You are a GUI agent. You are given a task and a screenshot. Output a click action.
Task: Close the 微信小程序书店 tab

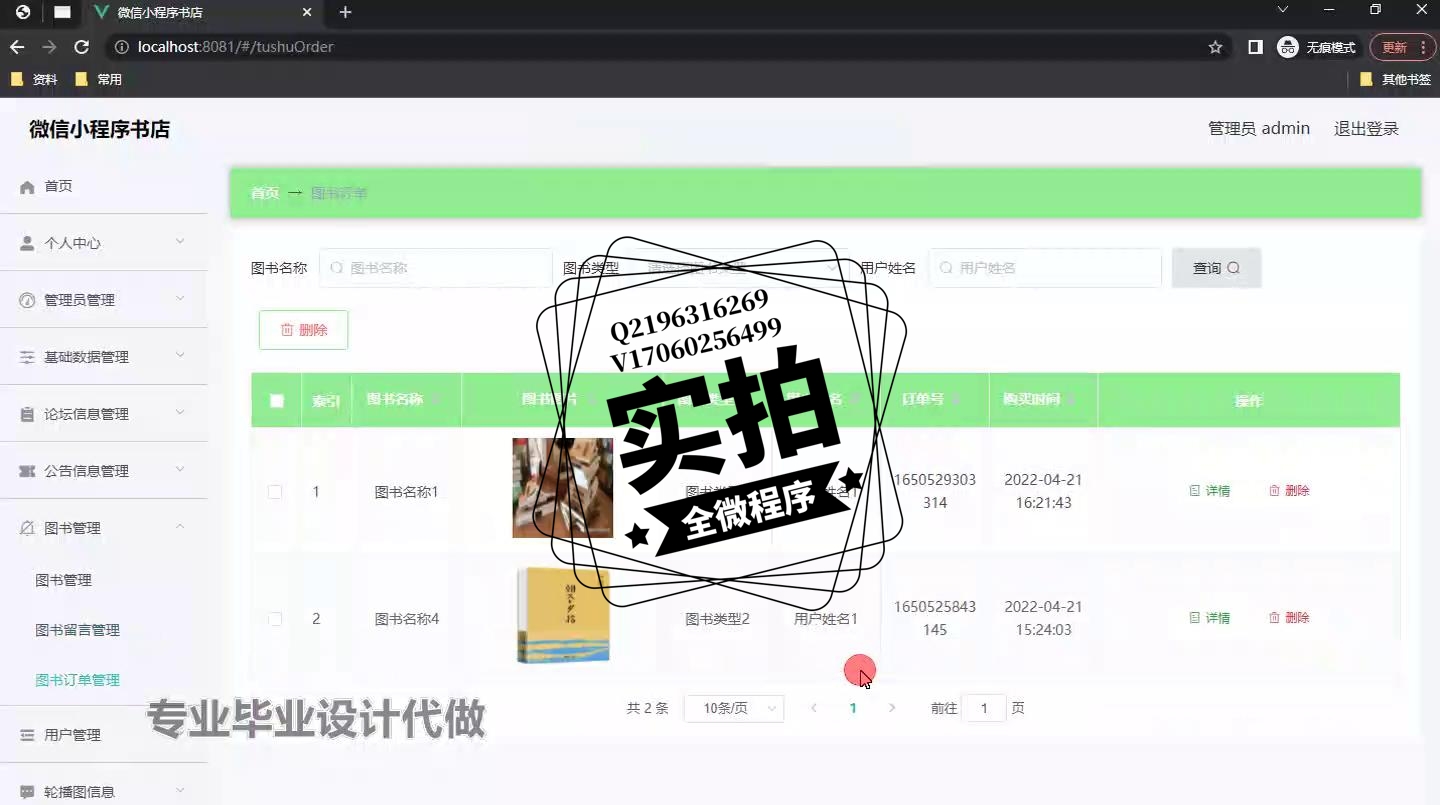(307, 12)
